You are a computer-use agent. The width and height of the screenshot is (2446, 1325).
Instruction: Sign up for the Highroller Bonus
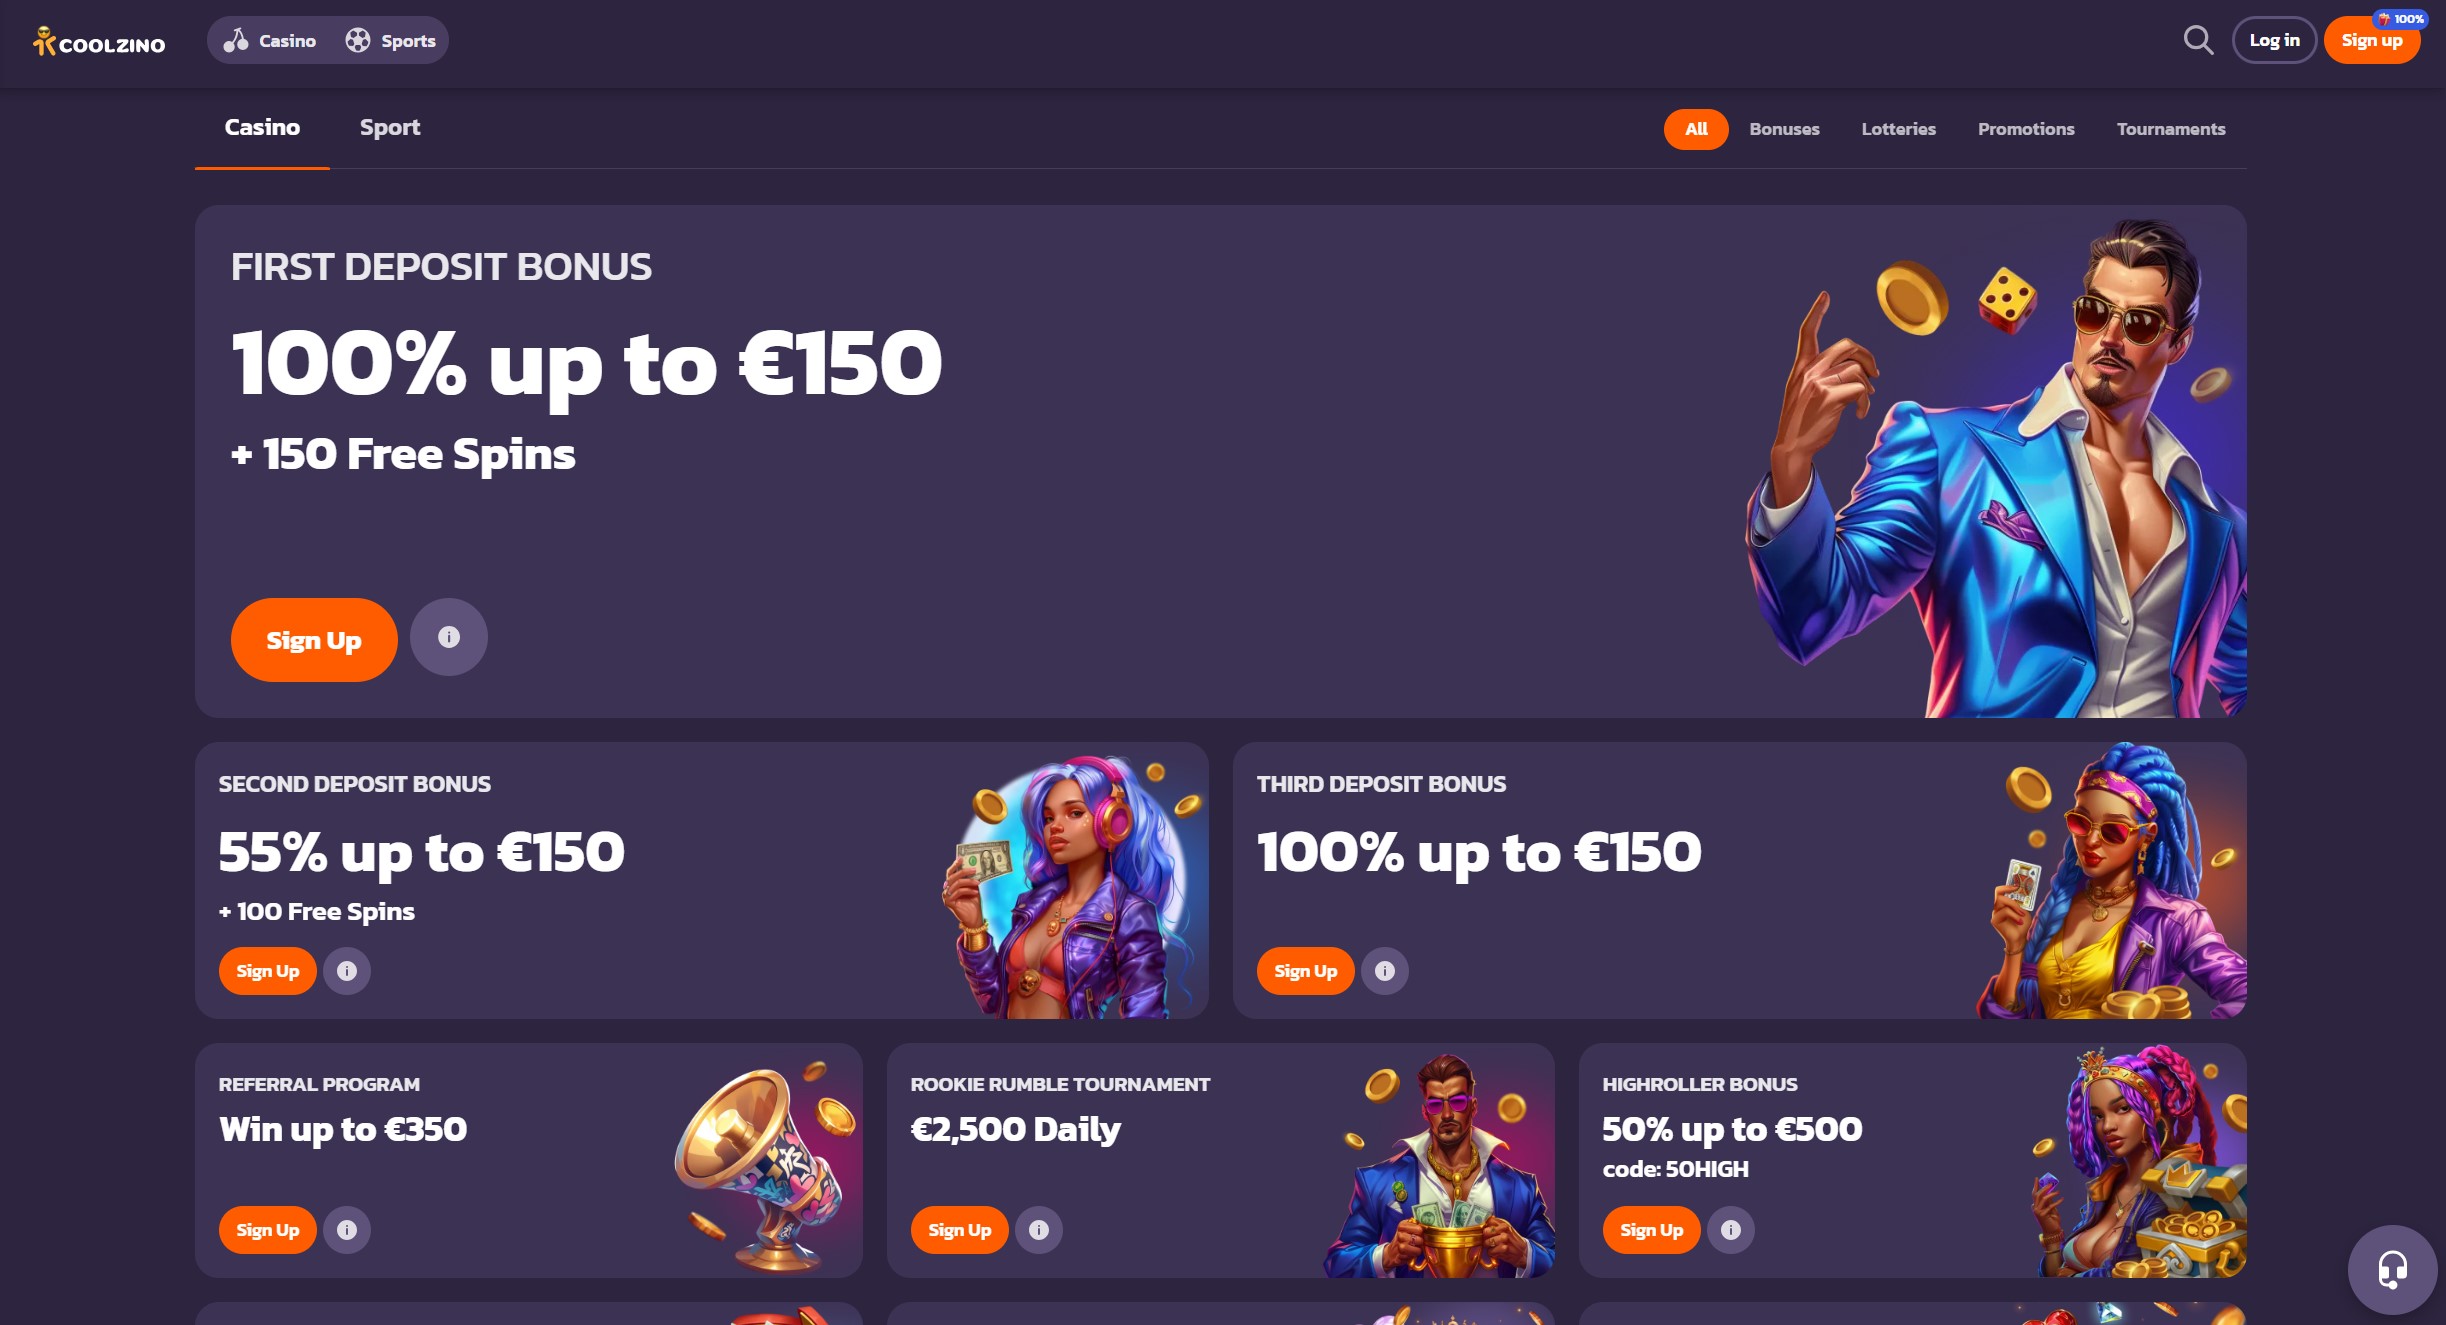pyautogui.click(x=1652, y=1230)
